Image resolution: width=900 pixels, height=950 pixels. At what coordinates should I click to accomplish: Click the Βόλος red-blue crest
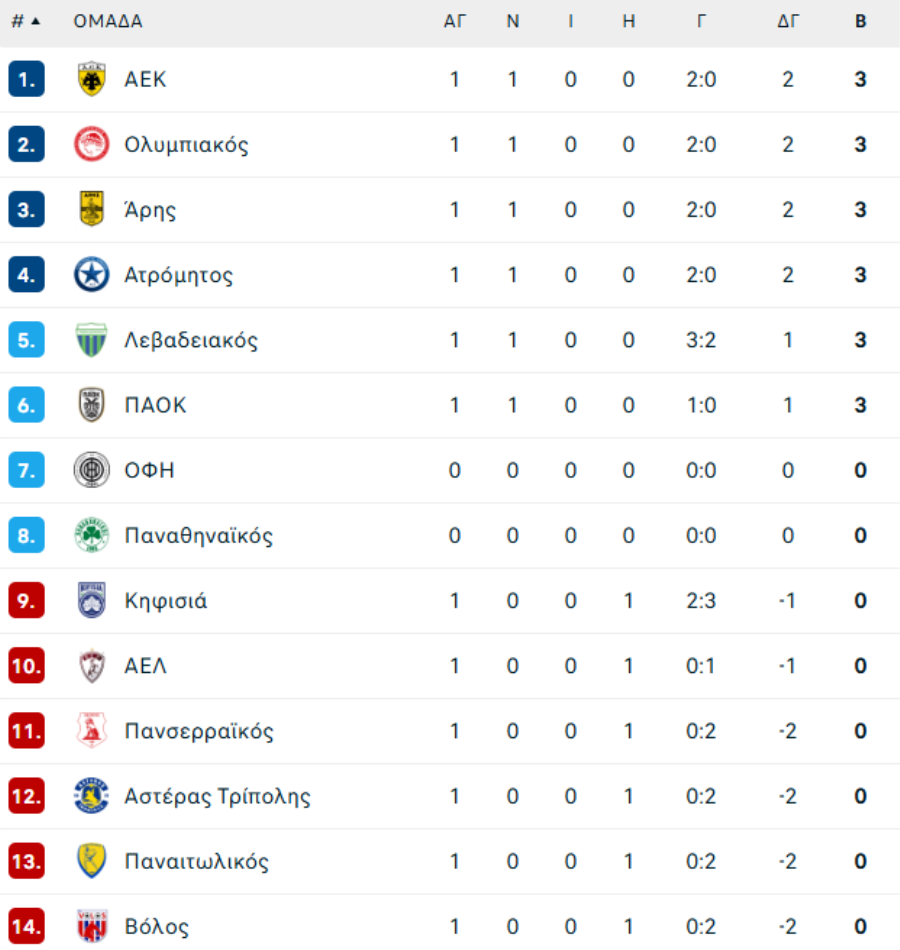pos(92,926)
